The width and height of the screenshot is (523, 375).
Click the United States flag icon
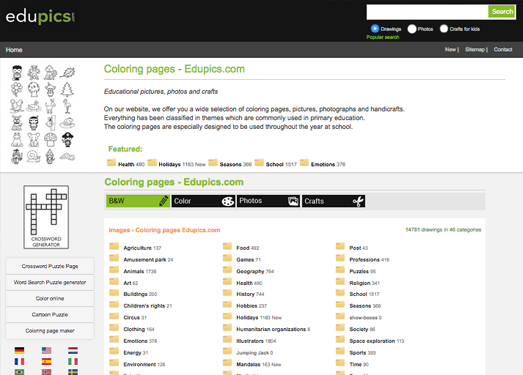(46, 350)
